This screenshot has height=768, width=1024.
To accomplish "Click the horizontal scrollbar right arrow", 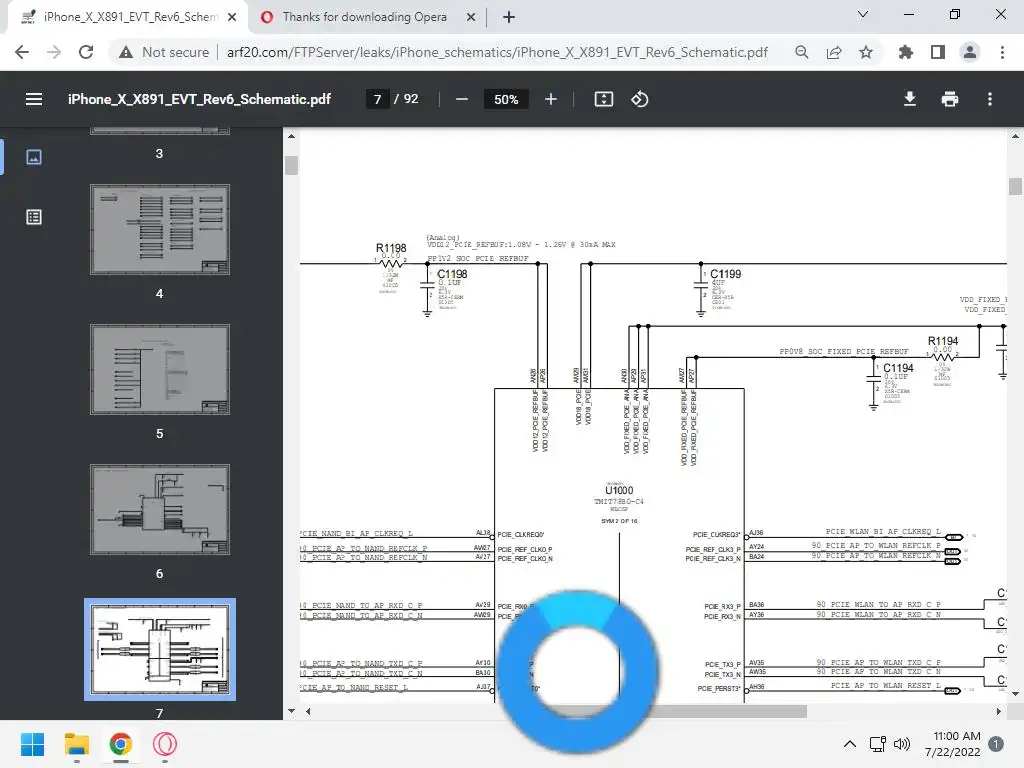I will [999, 711].
